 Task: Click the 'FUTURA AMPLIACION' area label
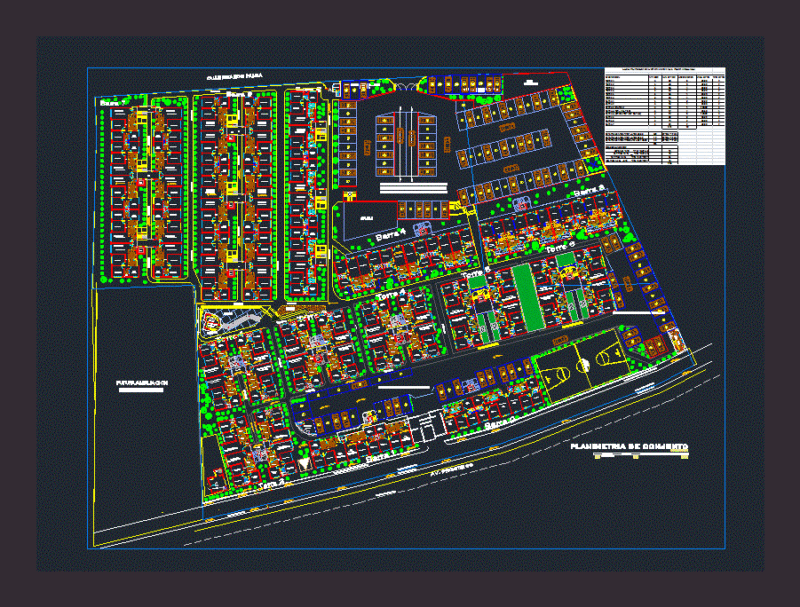tap(141, 383)
